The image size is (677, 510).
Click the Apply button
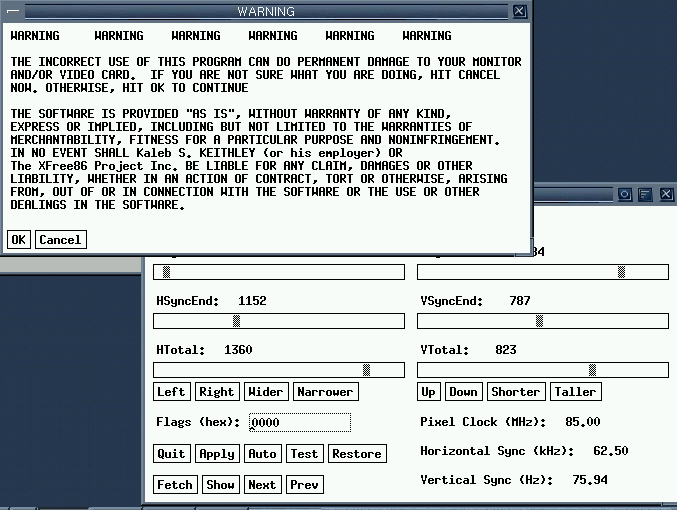[x=217, y=454]
